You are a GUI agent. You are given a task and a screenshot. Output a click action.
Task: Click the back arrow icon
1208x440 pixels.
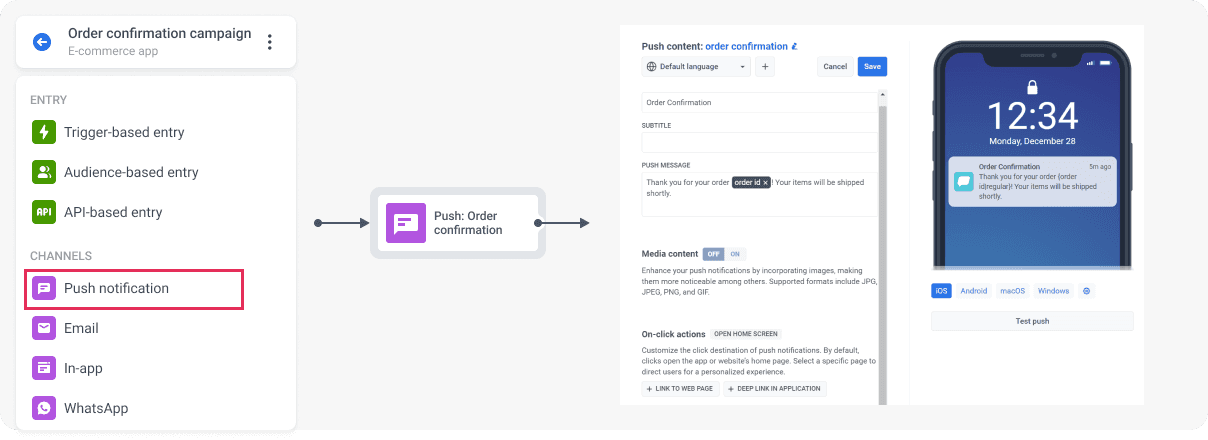click(x=42, y=42)
